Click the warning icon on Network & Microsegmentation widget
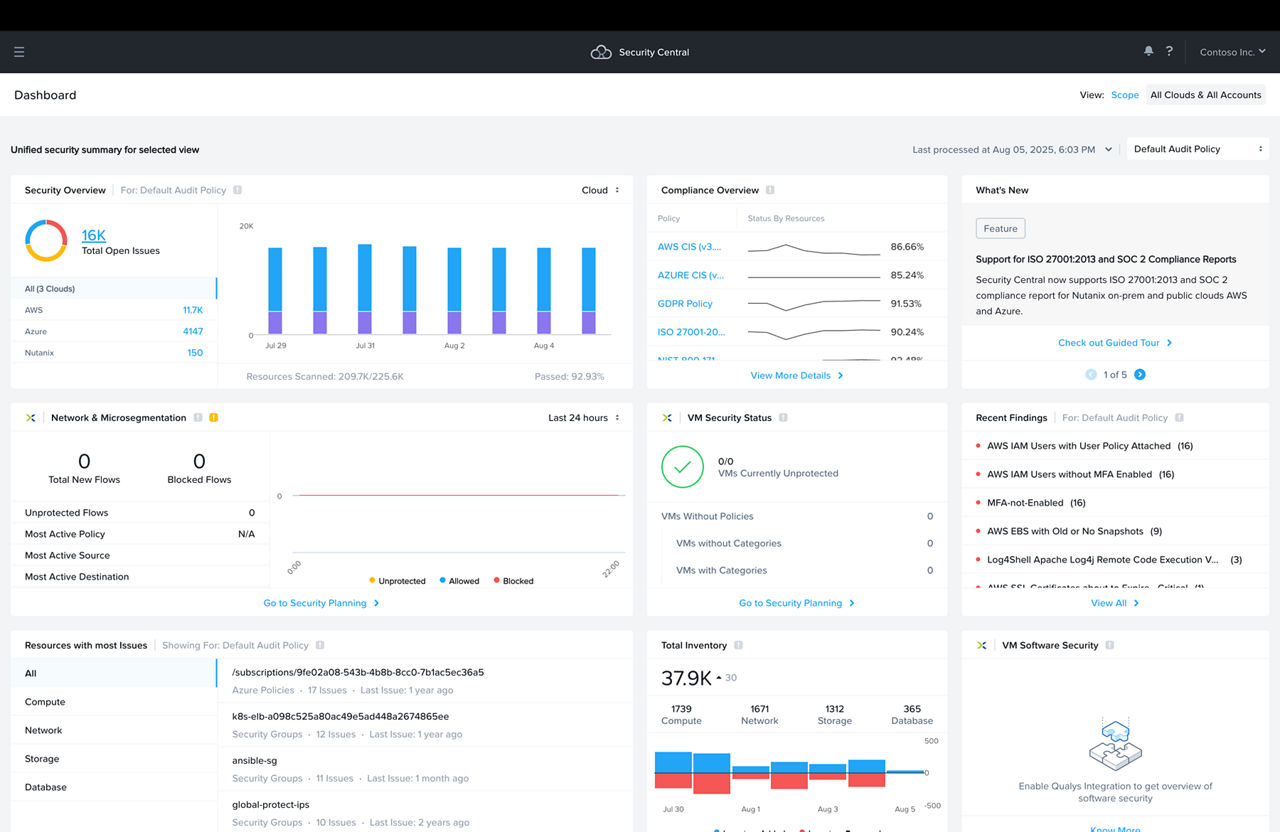Screen dimensions: 1280x832 pos(213,417)
